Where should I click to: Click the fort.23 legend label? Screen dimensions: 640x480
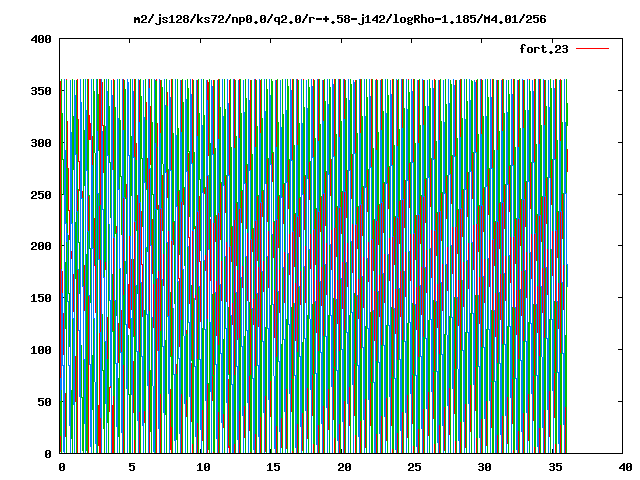click(x=544, y=49)
